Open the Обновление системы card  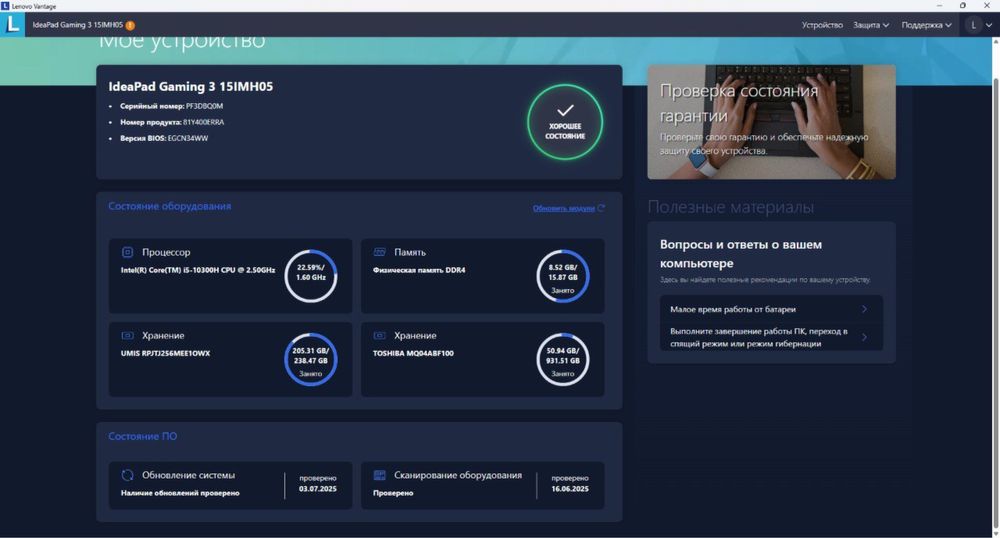pos(230,485)
